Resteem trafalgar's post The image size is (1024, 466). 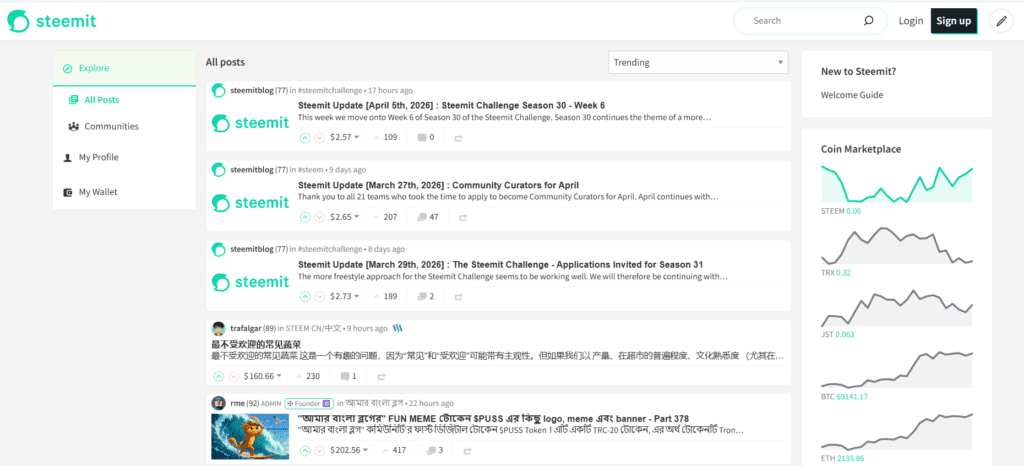pyautogui.click(x=381, y=377)
